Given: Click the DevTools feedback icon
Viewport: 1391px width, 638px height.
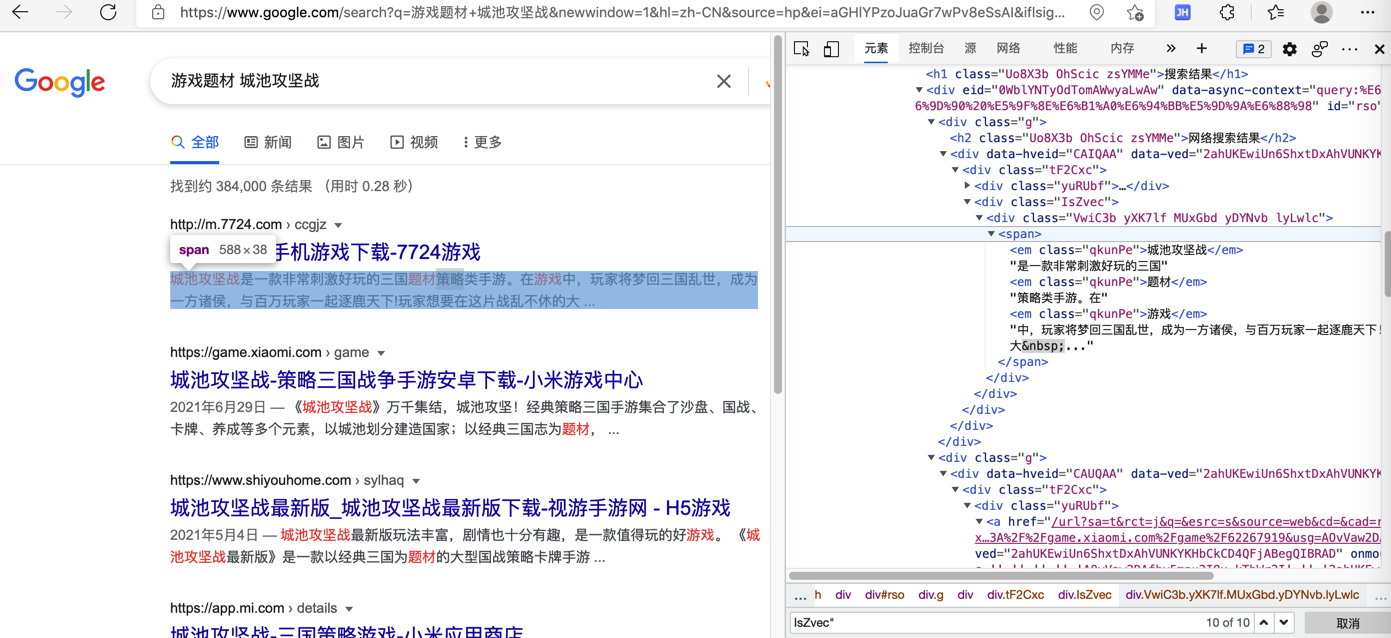Looking at the screenshot, I should pos(1320,49).
